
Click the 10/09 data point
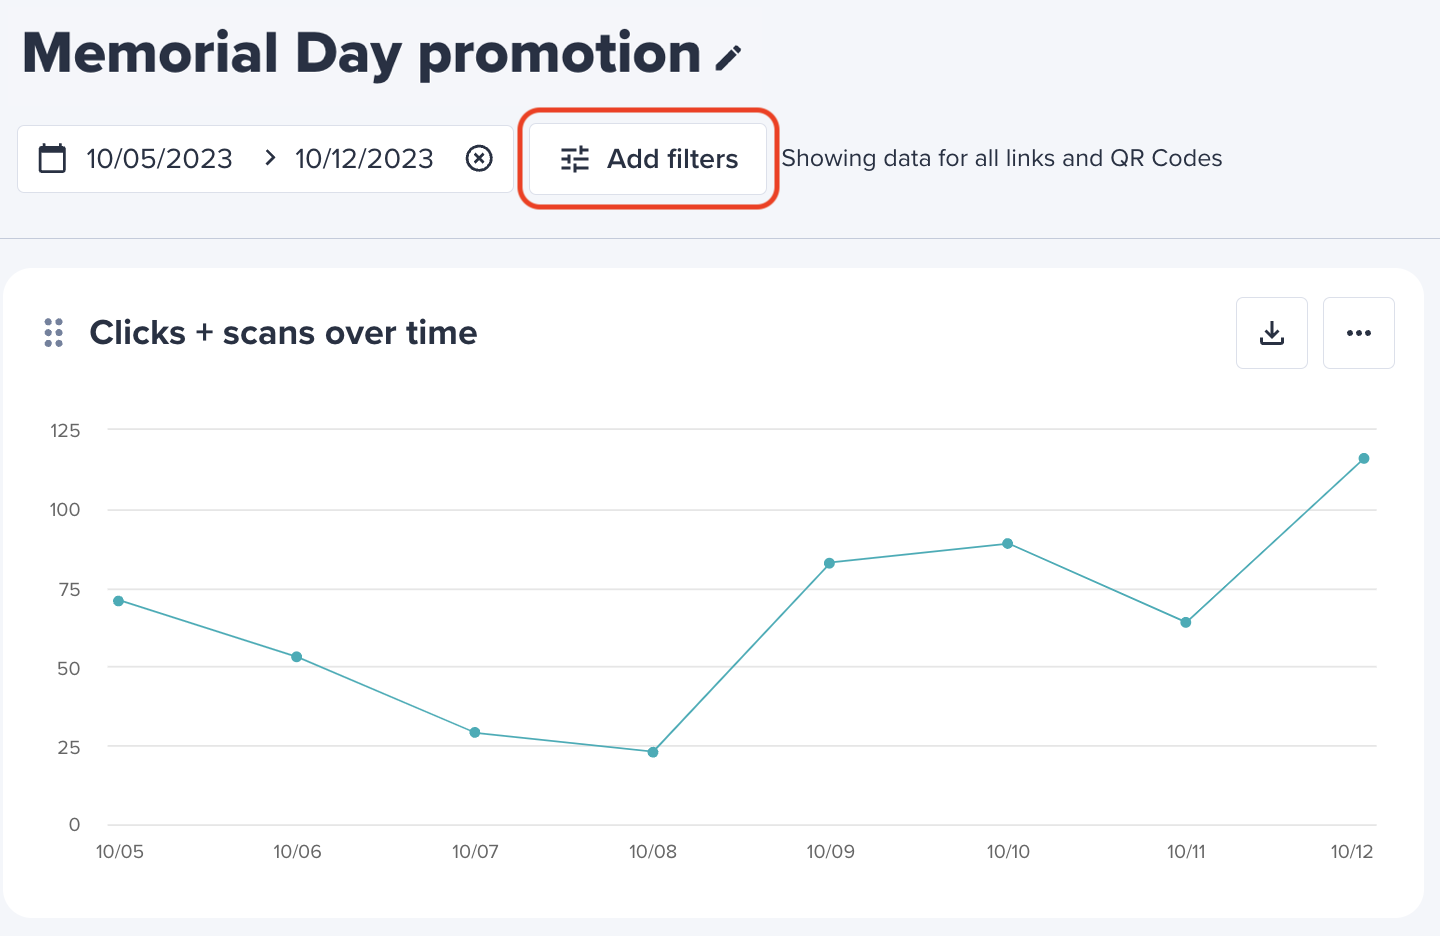click(x=830, y=563)
